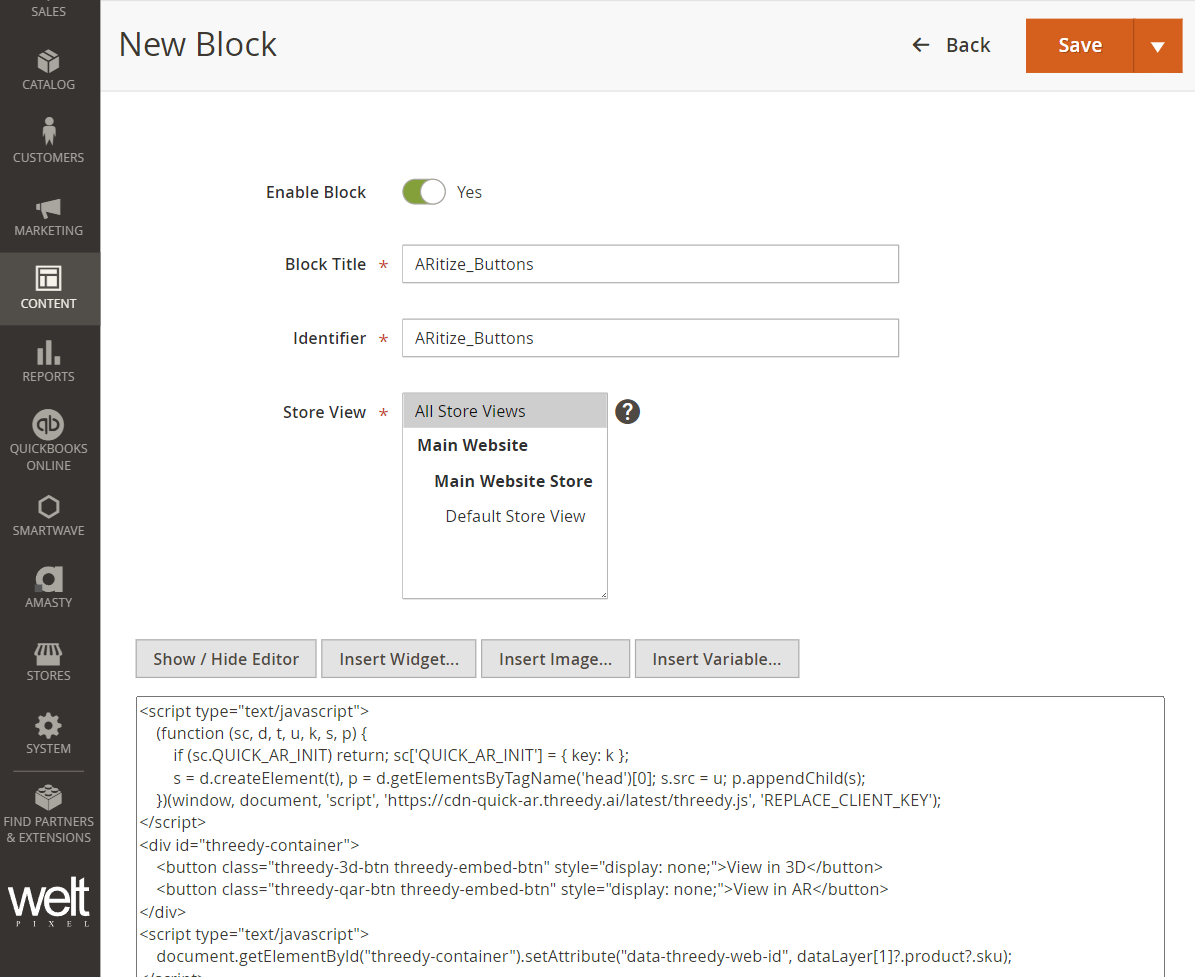Image resolution: width=1195 pixels, height=977 pixels.
Task: Open the Content layout icon
Action: [48, 279]
